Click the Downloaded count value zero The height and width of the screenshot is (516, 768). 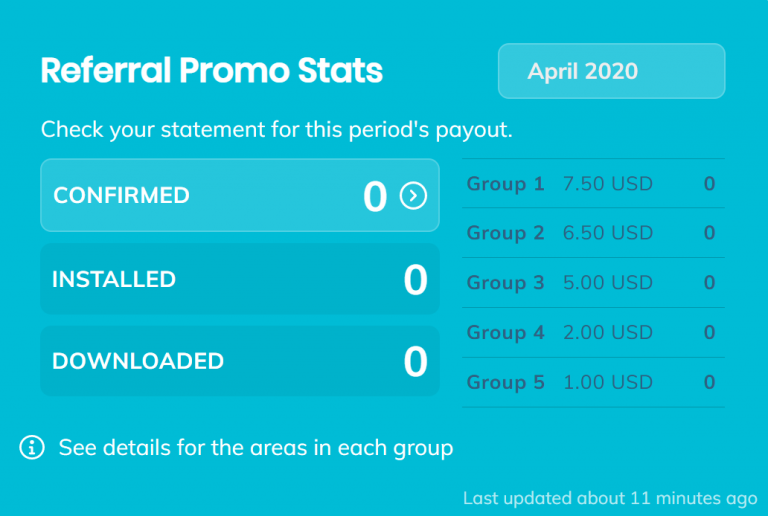(415, 361)
